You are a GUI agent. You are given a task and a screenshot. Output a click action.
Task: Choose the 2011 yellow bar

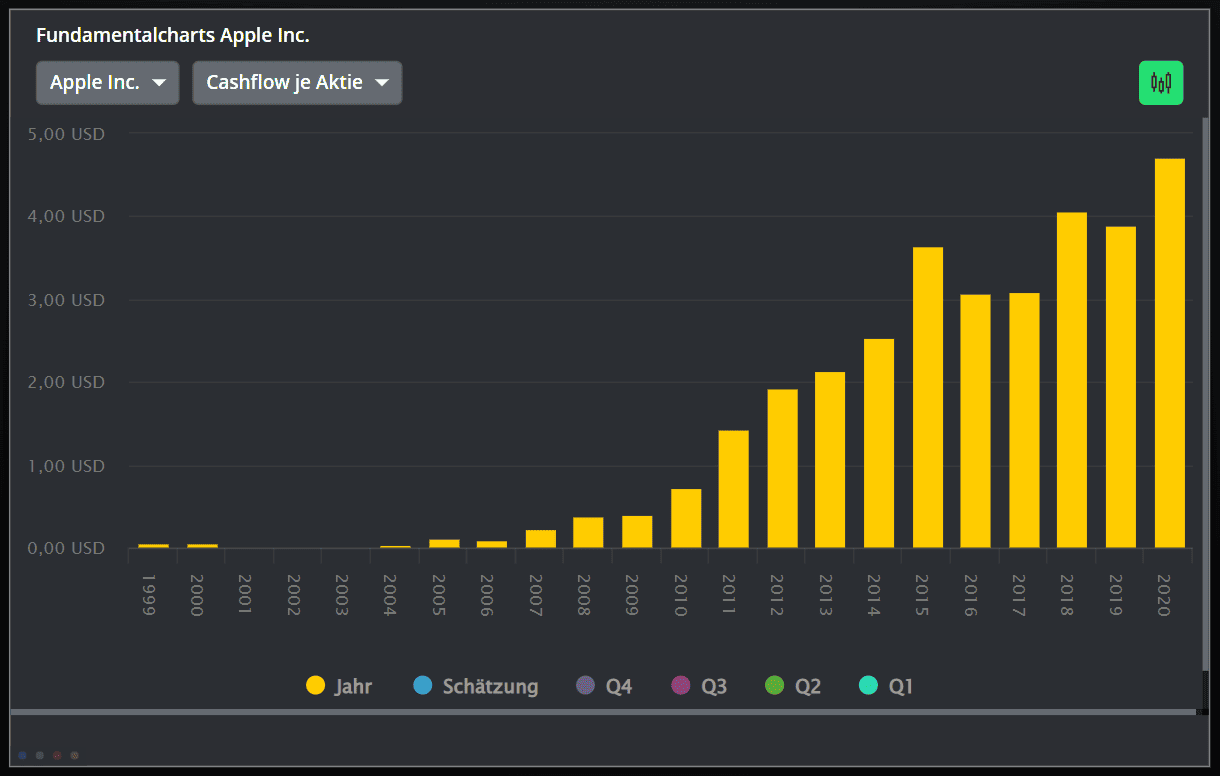click(x=733, y=489)
